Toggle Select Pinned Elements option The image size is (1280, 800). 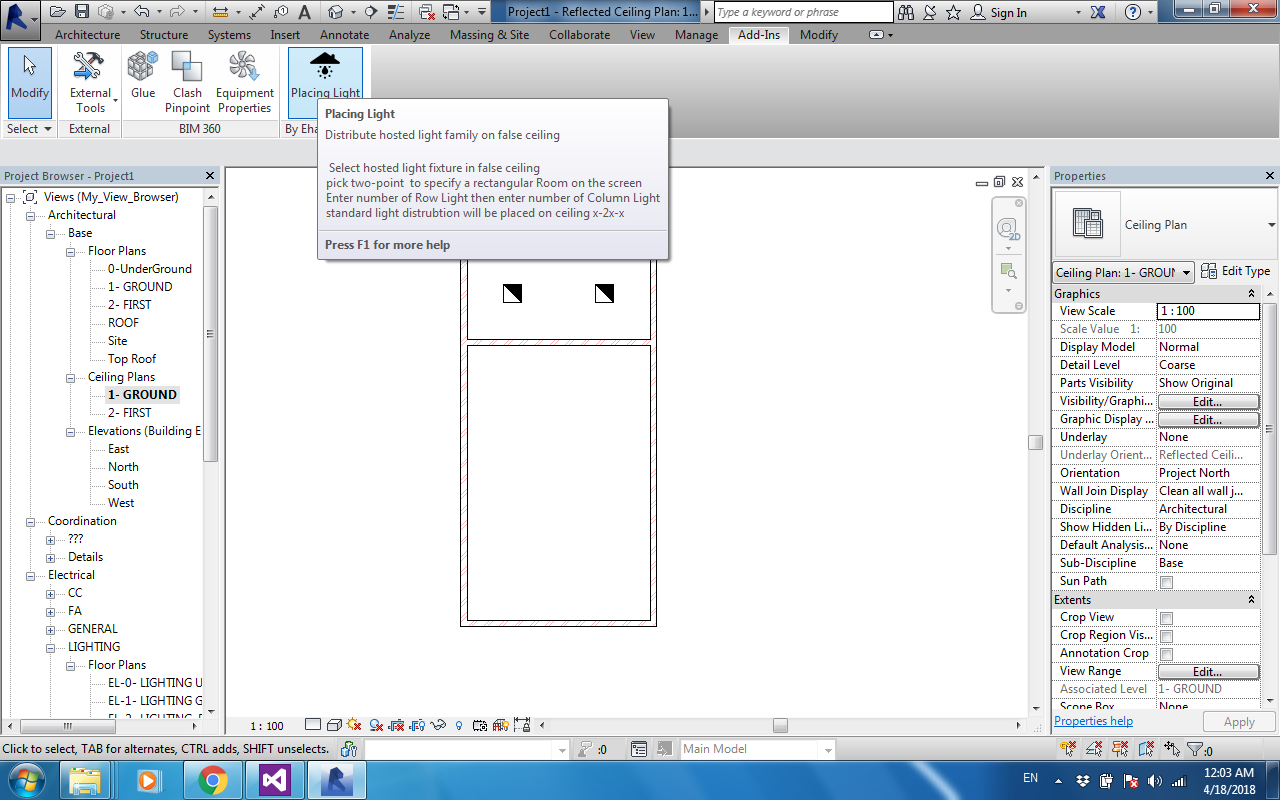click(x=1121, y=749)
